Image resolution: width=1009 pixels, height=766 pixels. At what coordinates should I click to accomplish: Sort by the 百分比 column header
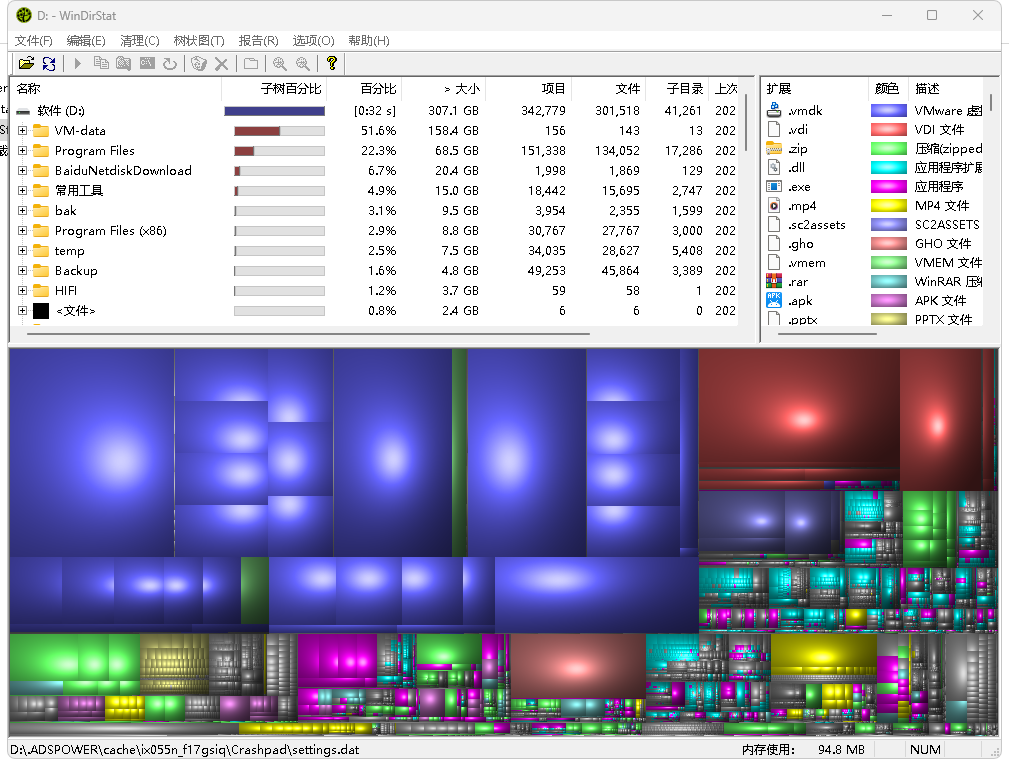point(377,89)
